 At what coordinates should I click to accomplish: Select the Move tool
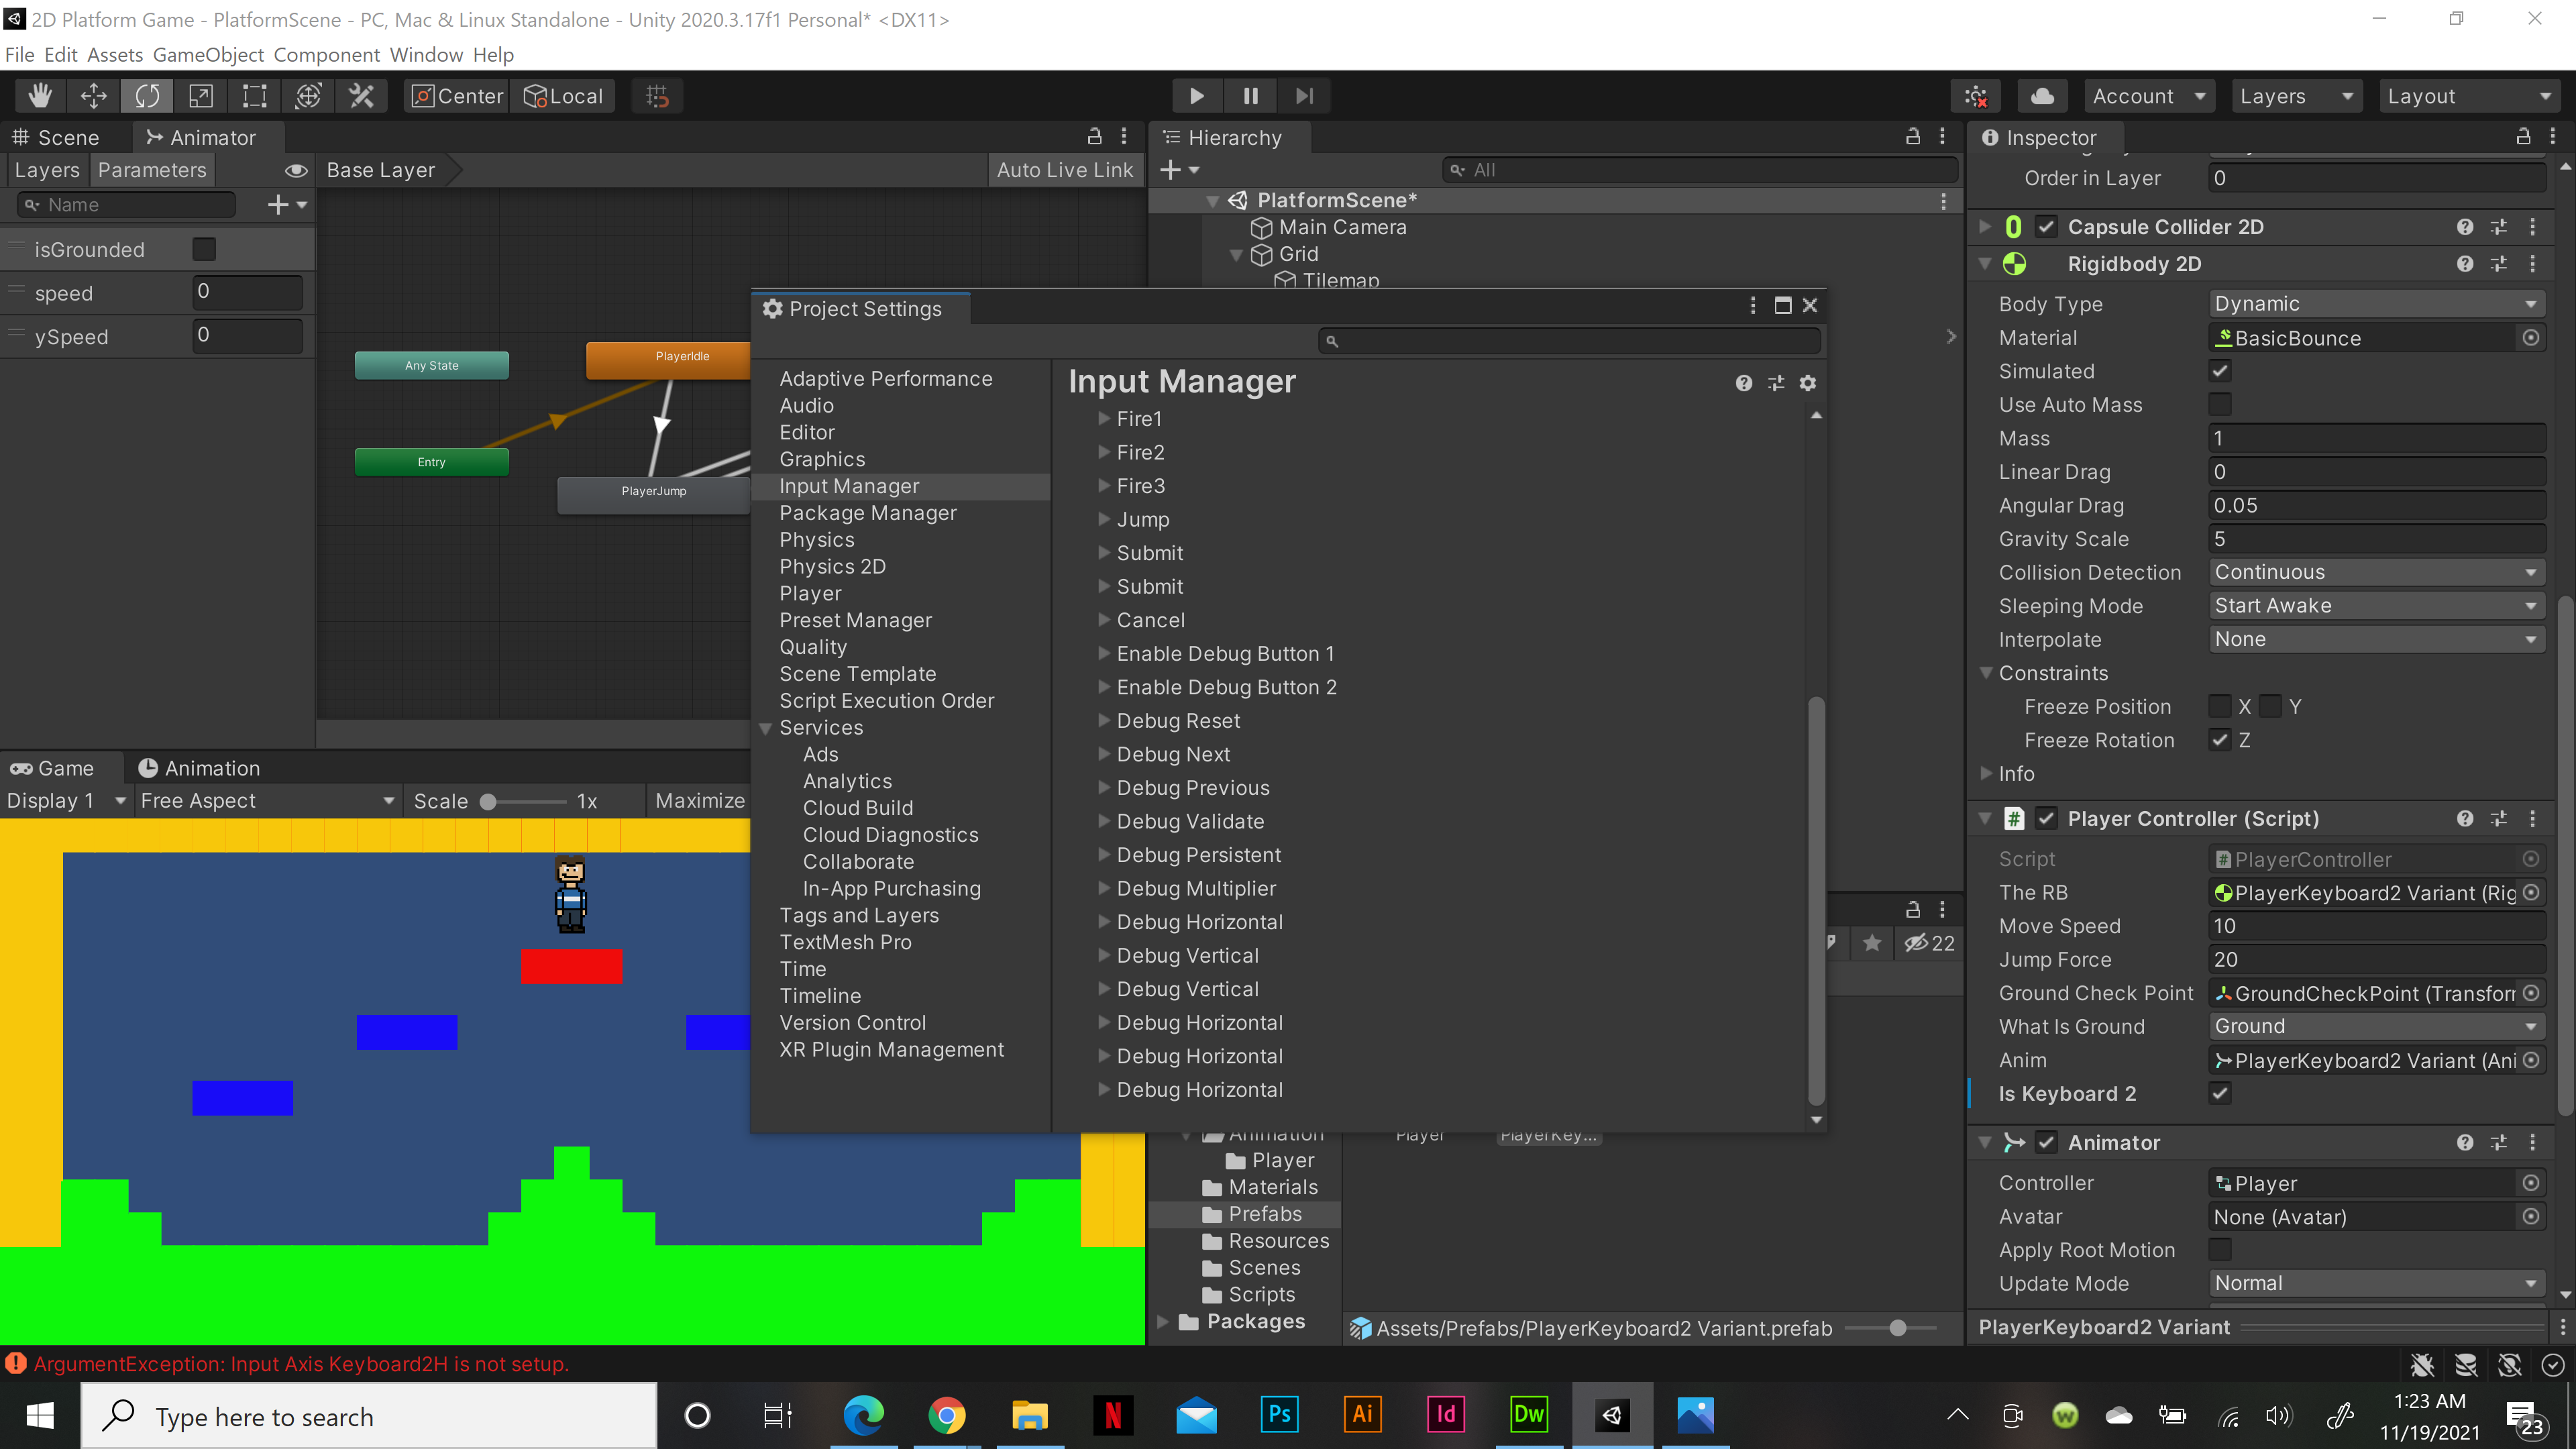[93, 96]
